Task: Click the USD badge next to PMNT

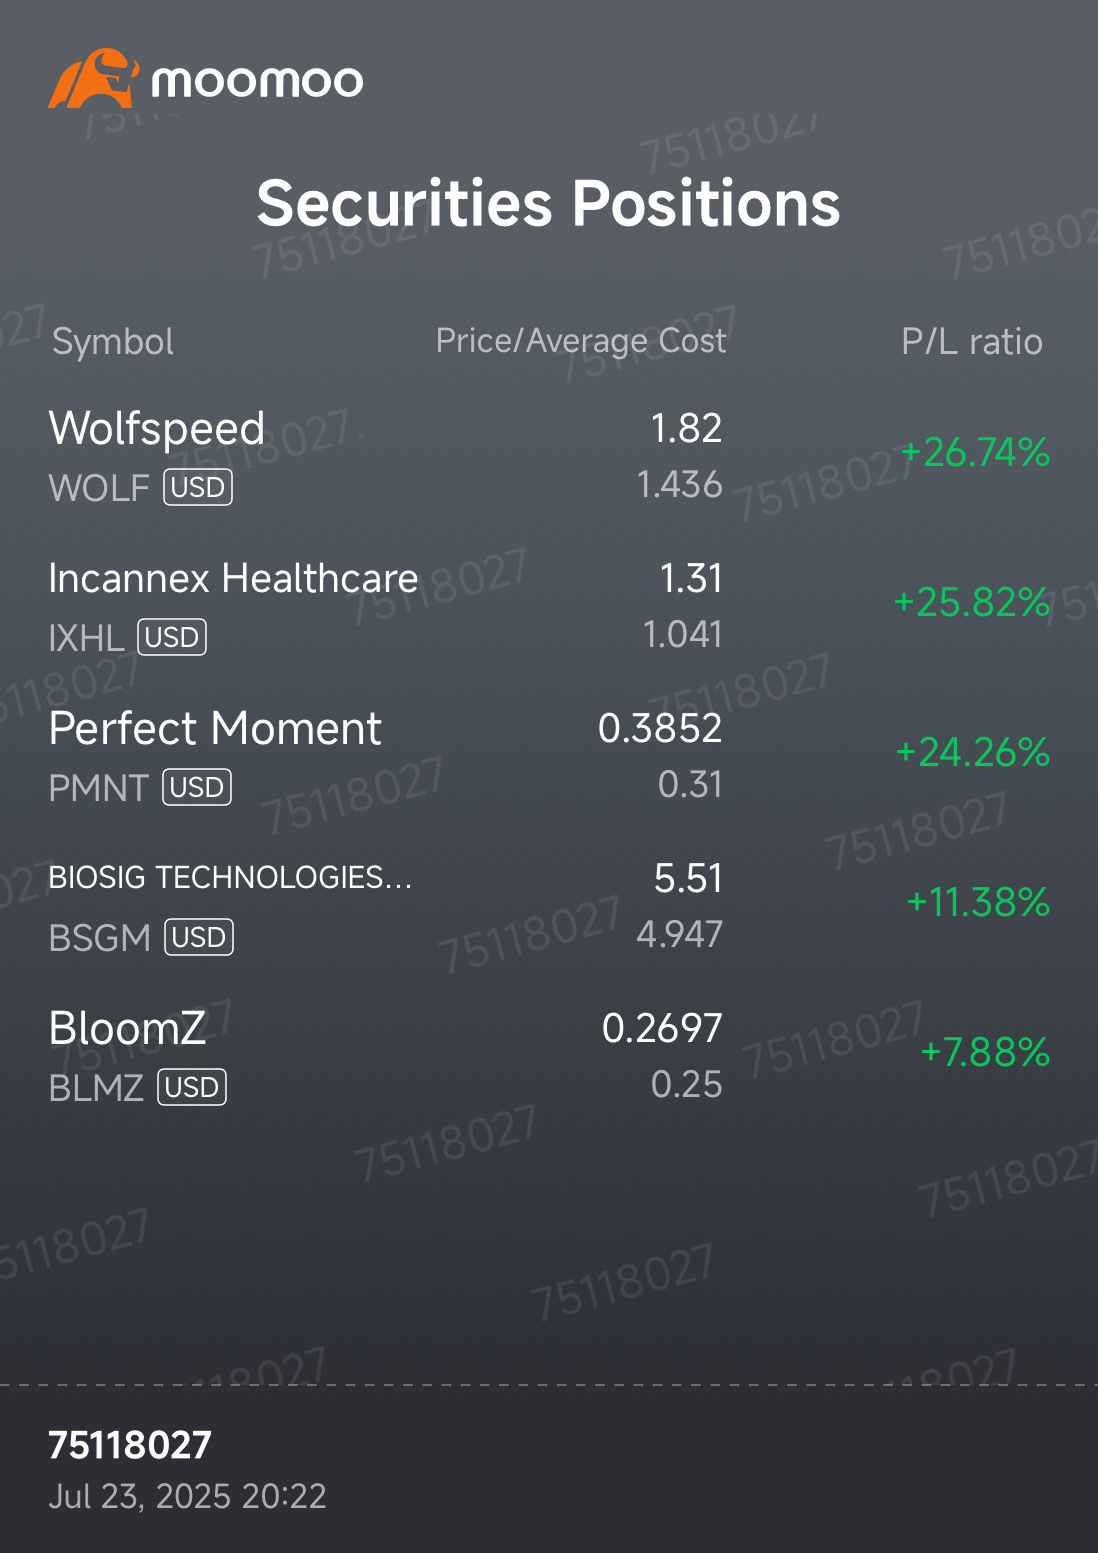Action: click(197, 787)
